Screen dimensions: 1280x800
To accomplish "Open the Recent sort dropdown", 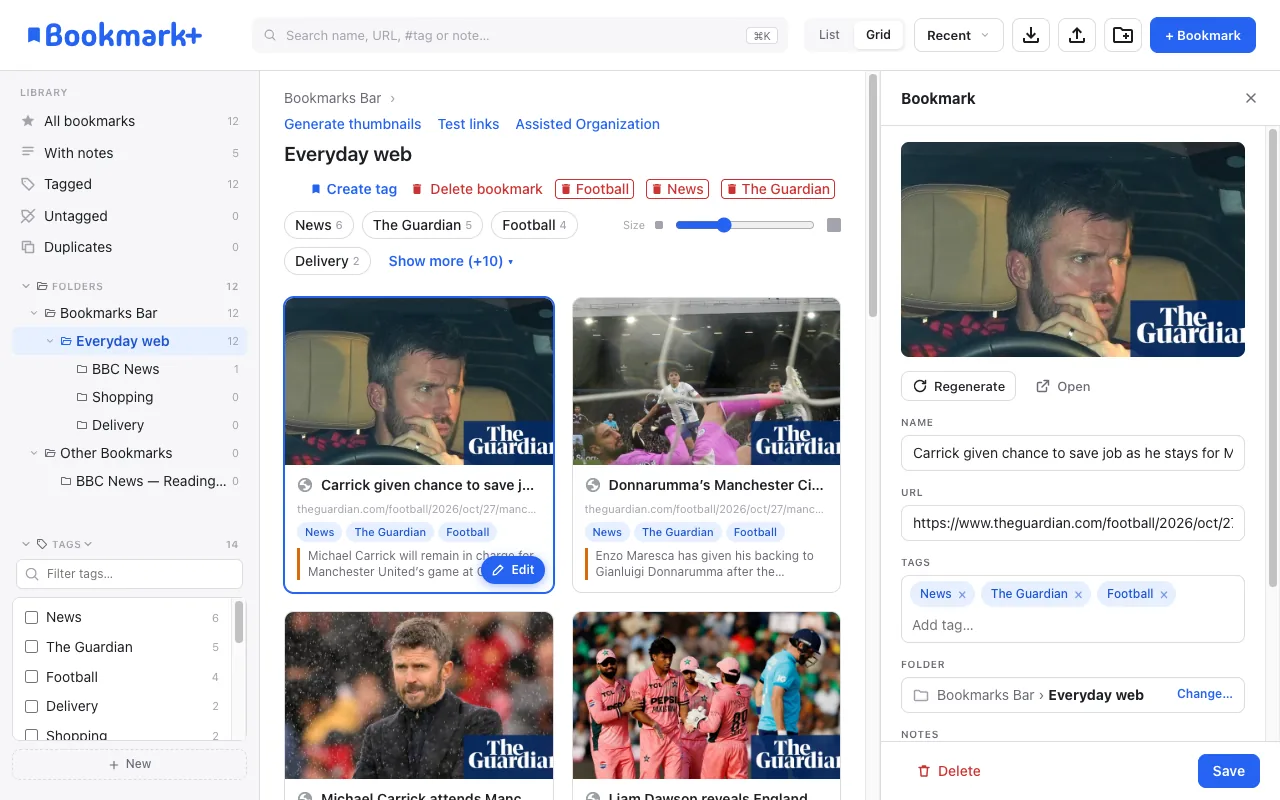I will pos(958,35).
